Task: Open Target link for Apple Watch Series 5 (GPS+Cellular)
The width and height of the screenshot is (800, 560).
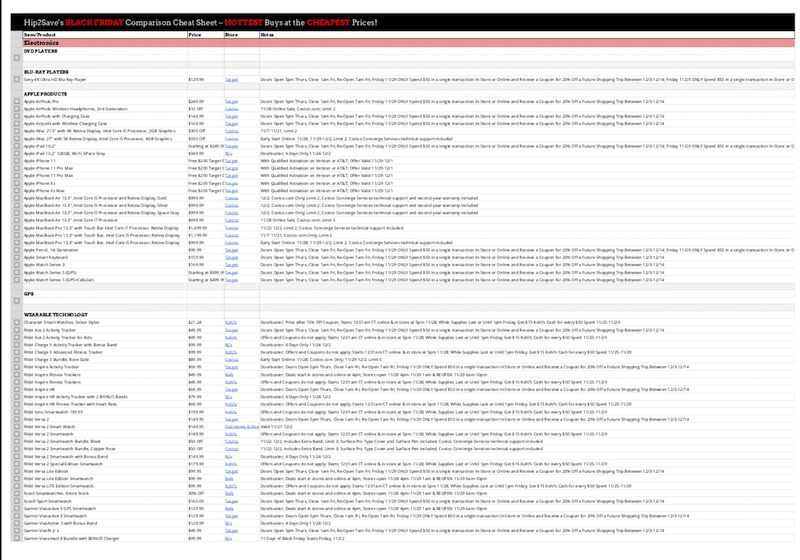Action: 231,280
